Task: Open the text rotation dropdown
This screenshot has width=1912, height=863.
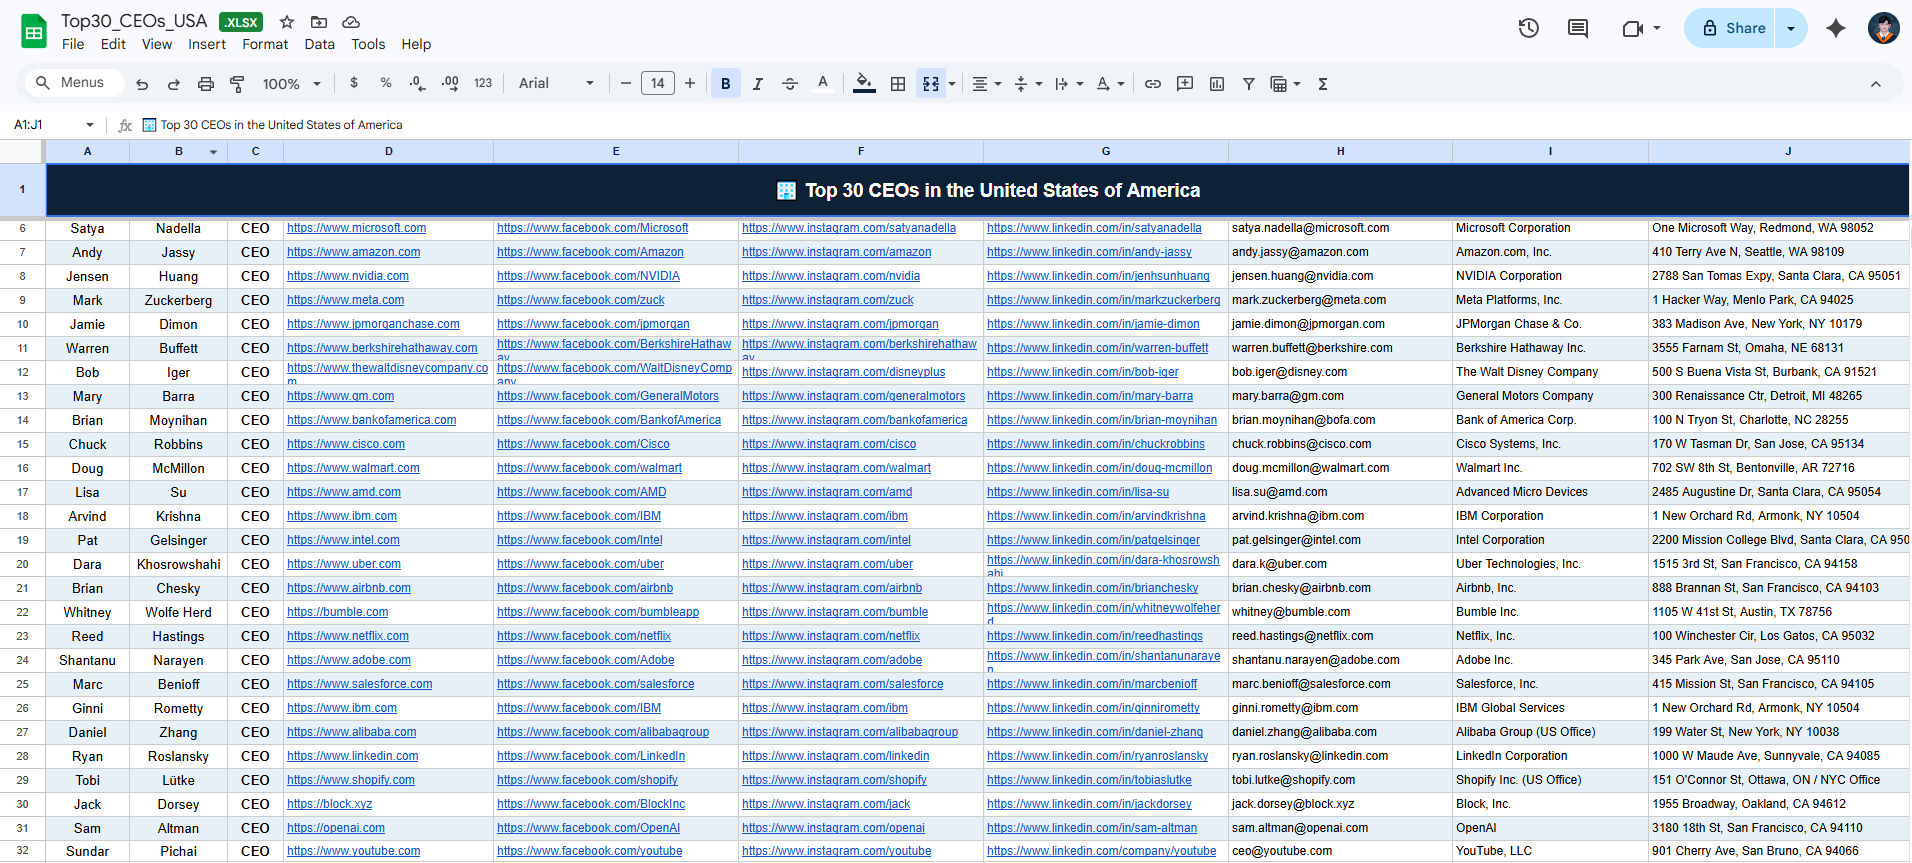Action: (x=1110, y=84)
